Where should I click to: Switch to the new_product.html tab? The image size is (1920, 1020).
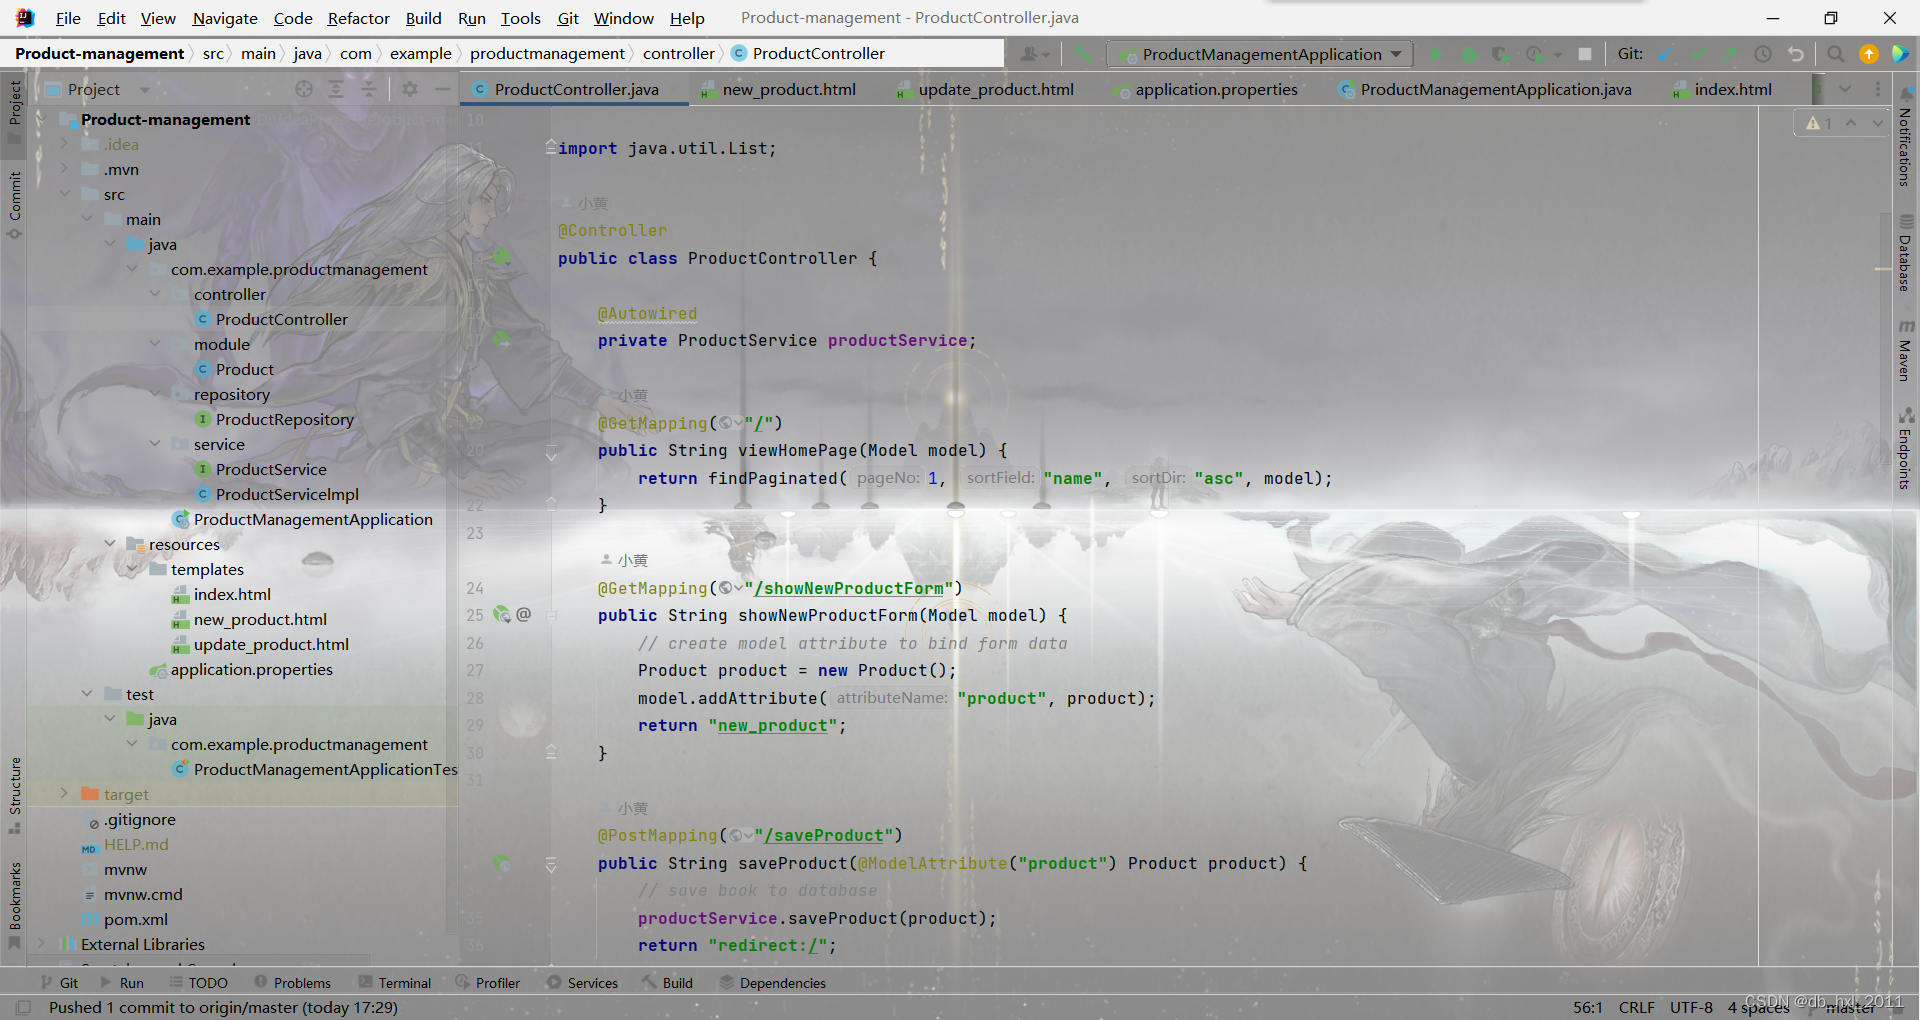778,89
